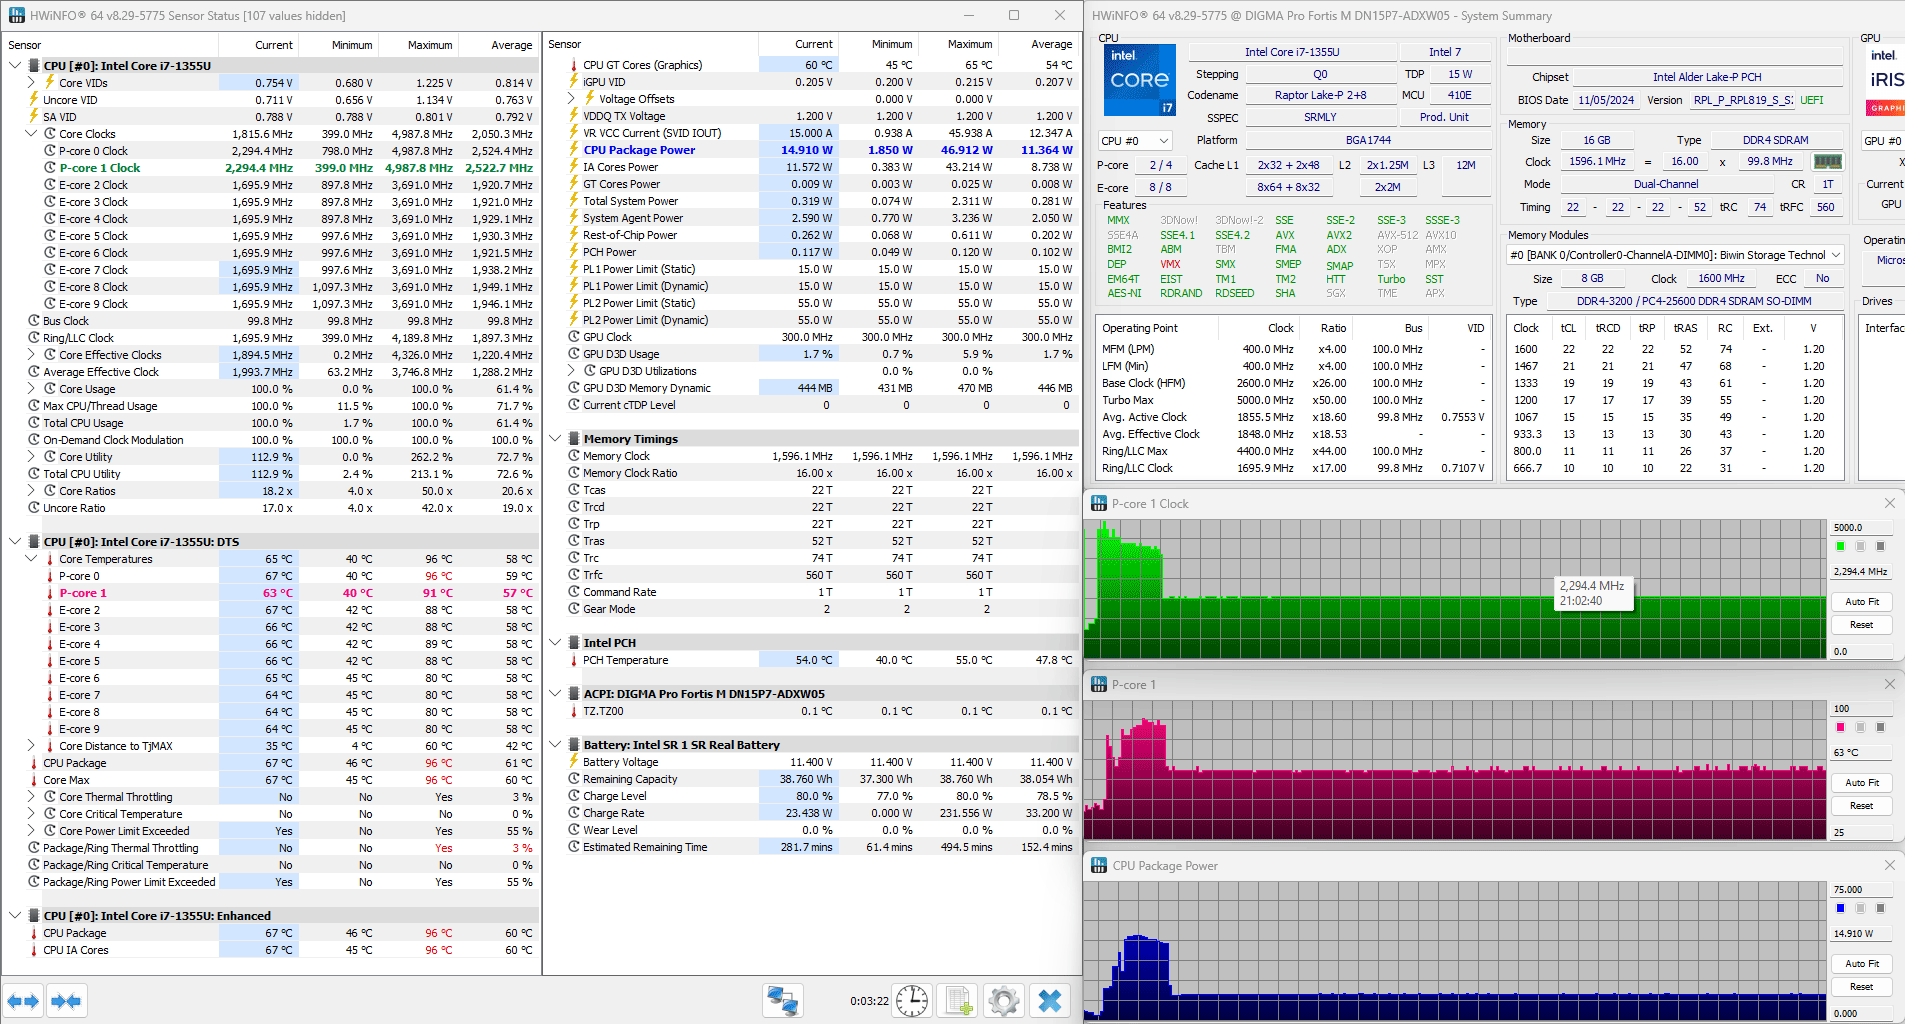1905x1024 pixels.
Task: Click the chip icon next to Memory Timings header
Action: (x=574, y=439)
